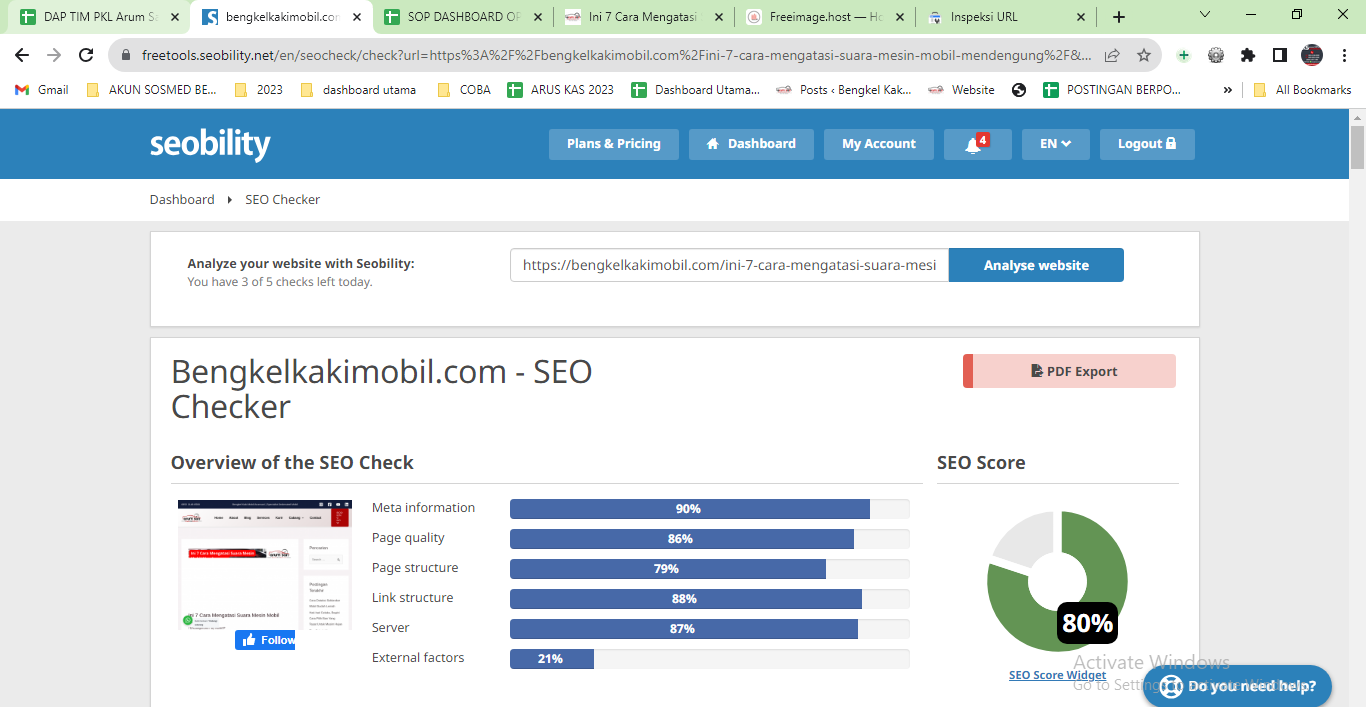Close the Freeimage.host tab
The width and height of the screenshot is (1366, 707).
click(x=899, y=17)
